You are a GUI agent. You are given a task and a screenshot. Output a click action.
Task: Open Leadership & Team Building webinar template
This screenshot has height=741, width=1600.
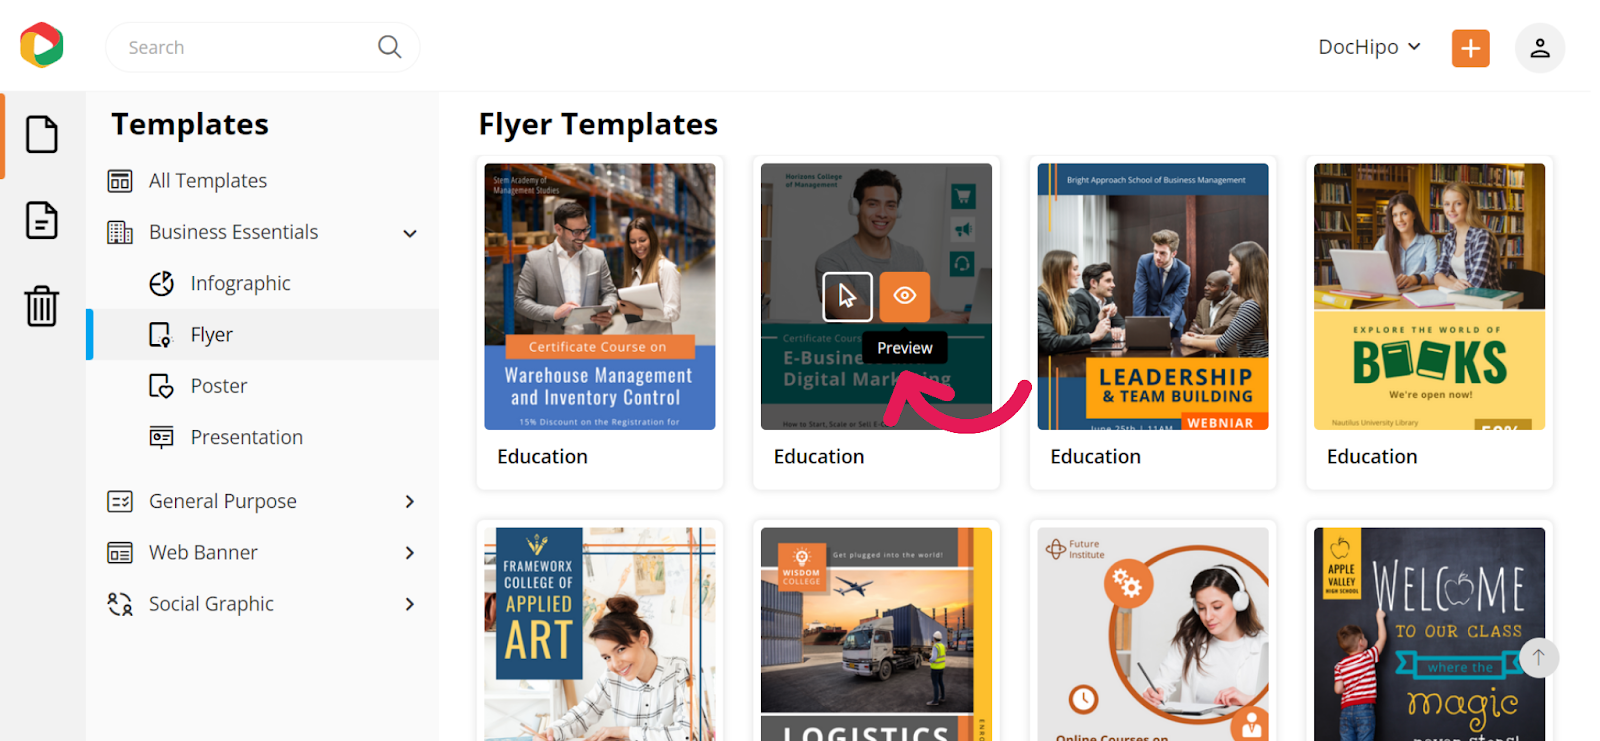[1153, 297]
